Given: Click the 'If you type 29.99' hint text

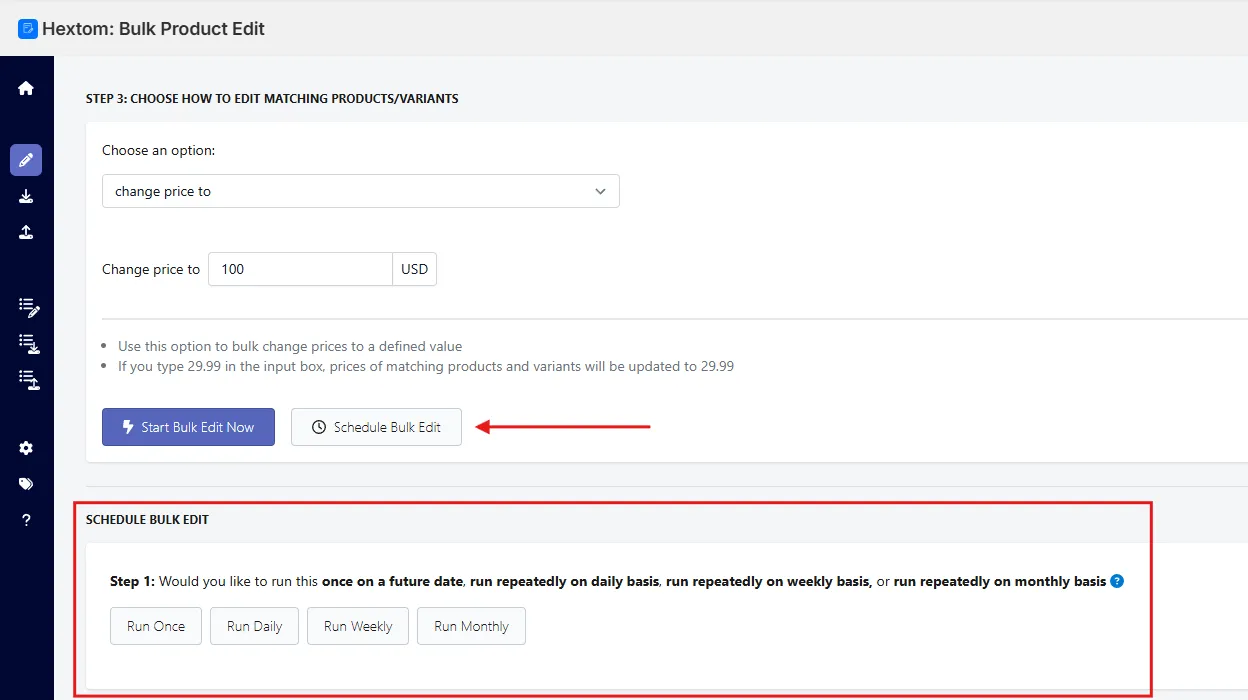Looking at the screenshot, I should [426, 366].
